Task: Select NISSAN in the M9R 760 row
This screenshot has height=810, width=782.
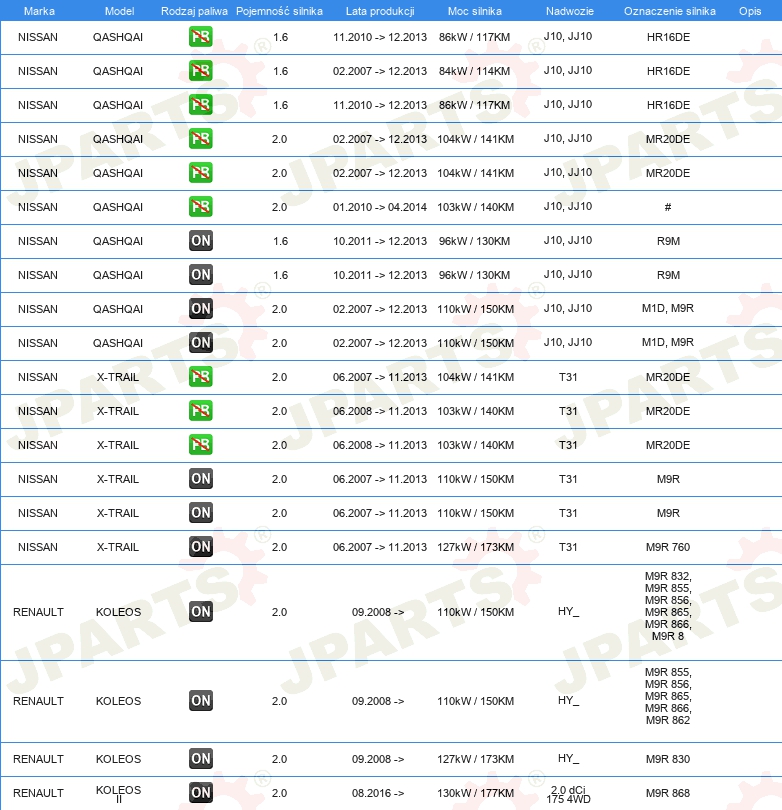Action: [x=38, y=547]
